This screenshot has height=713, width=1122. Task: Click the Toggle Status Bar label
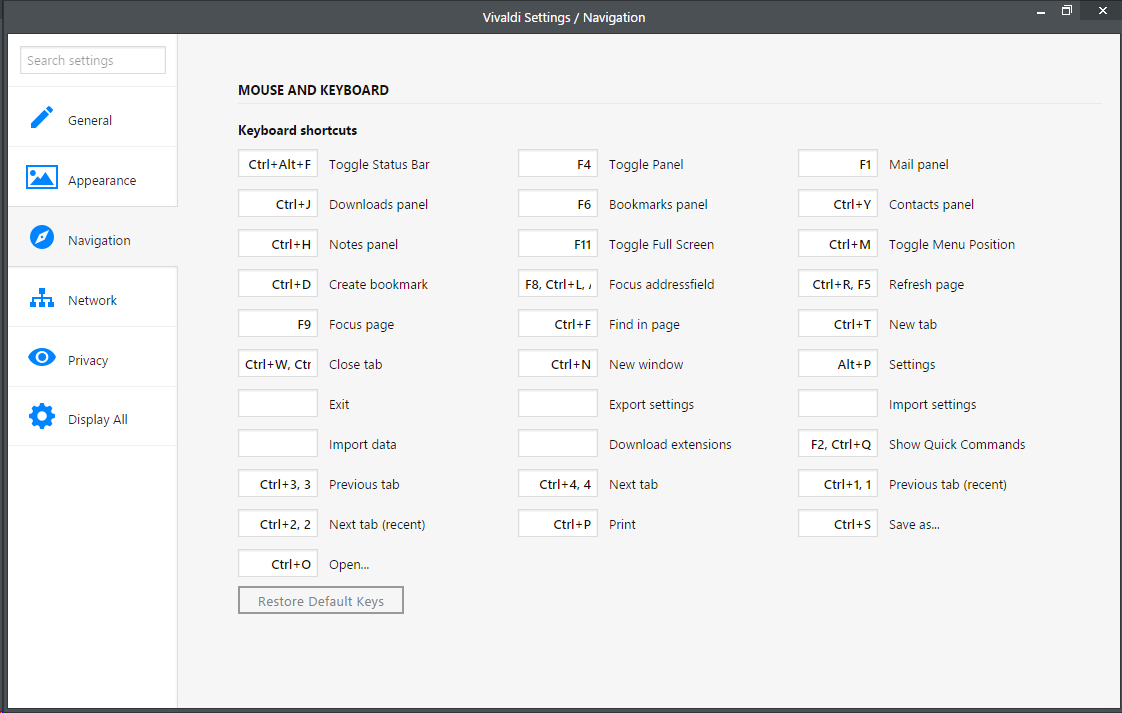point(379,165)
